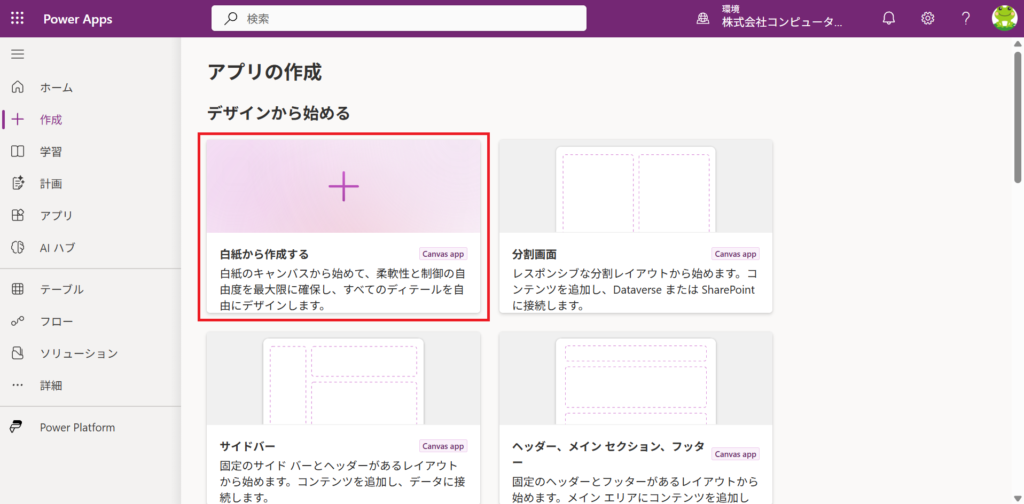Click Canvas app badge on ヘッダー card
This screenshot has width=1024, height=504.
(736, 454)
